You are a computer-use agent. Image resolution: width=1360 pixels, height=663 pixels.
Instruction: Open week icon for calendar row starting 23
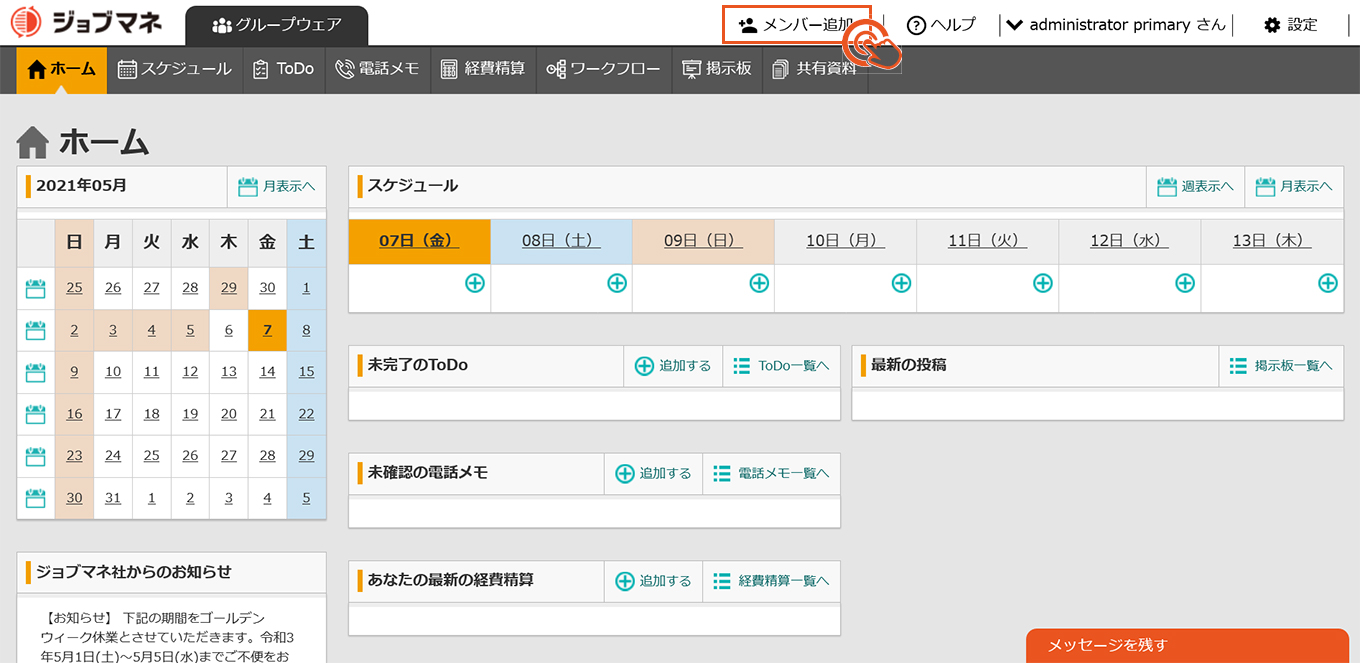point(36,456)
